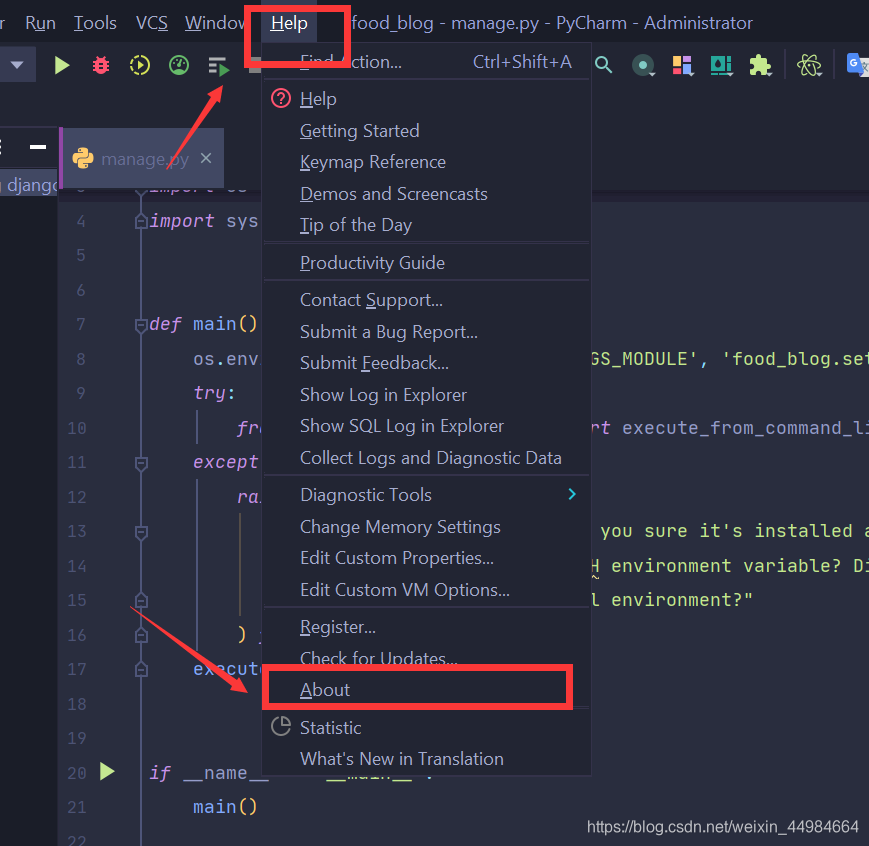This screenshot has height=846, width=869.
Task: Run main from gutter play icon on line 20
Action: pyautogui.click(x=107, y=771)
